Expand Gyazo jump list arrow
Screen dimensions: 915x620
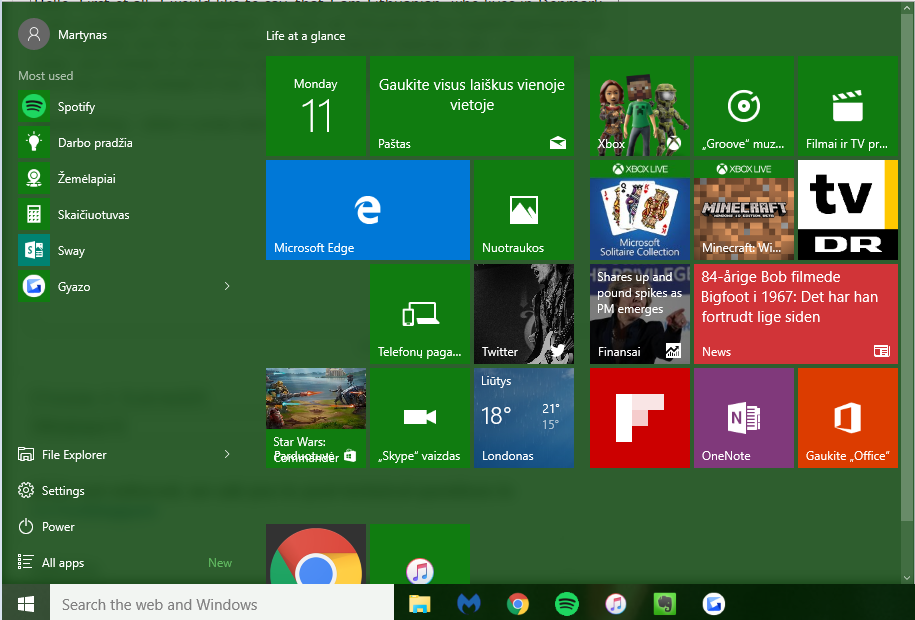pyautogui.click(x=227, y=286)
